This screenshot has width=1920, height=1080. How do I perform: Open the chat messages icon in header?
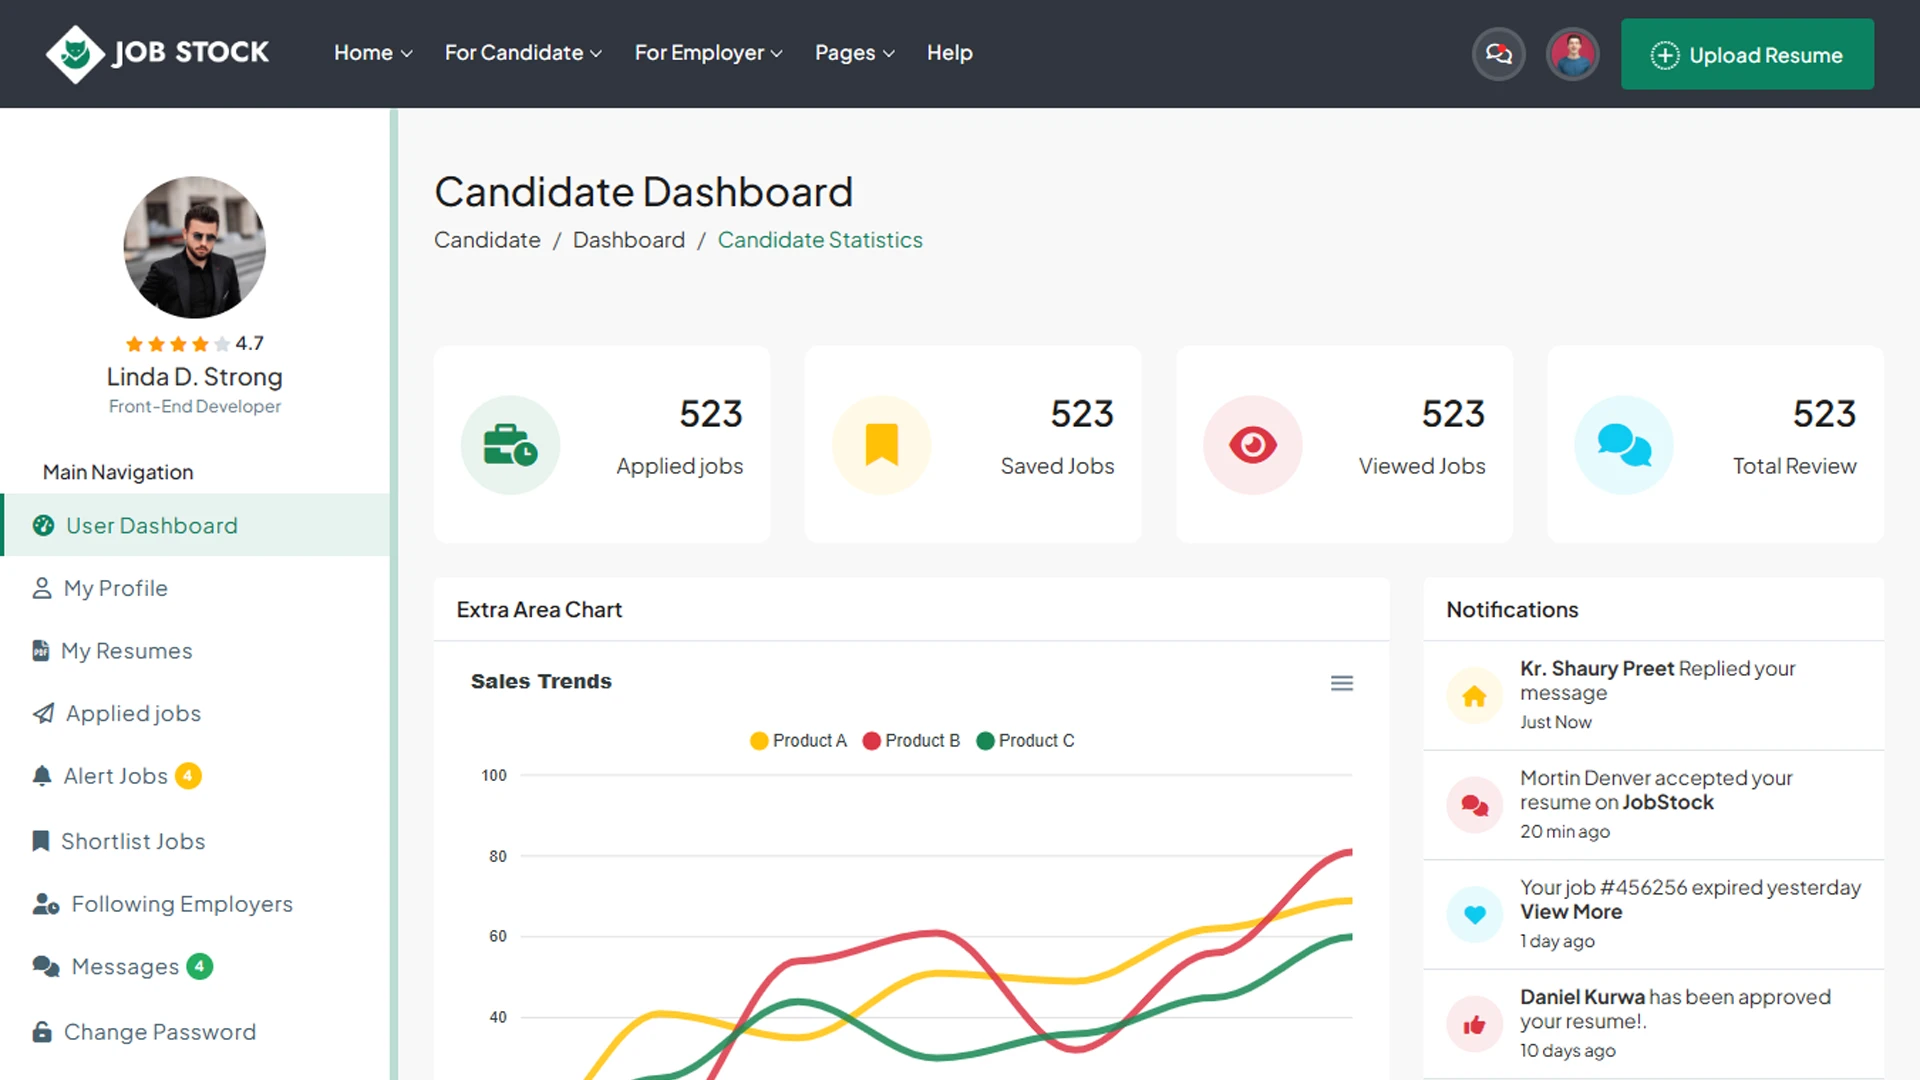1498,54
